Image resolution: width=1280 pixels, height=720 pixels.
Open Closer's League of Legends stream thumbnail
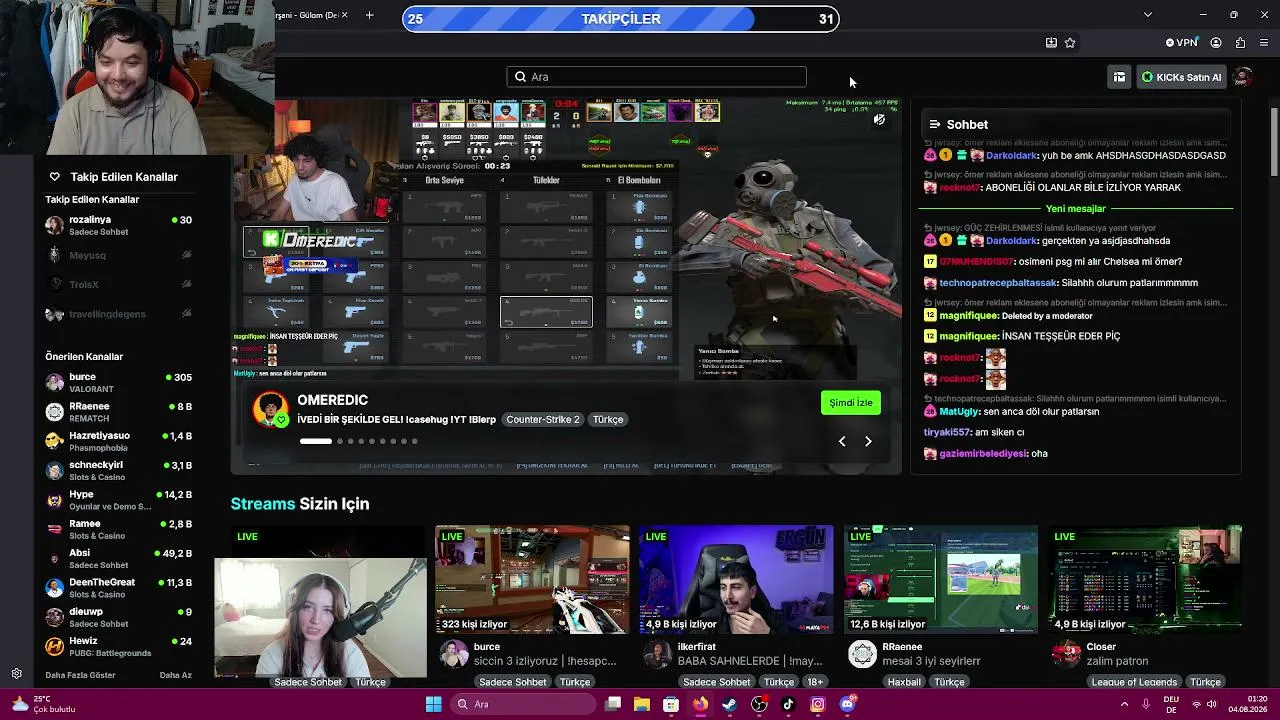click(1146, 580)
